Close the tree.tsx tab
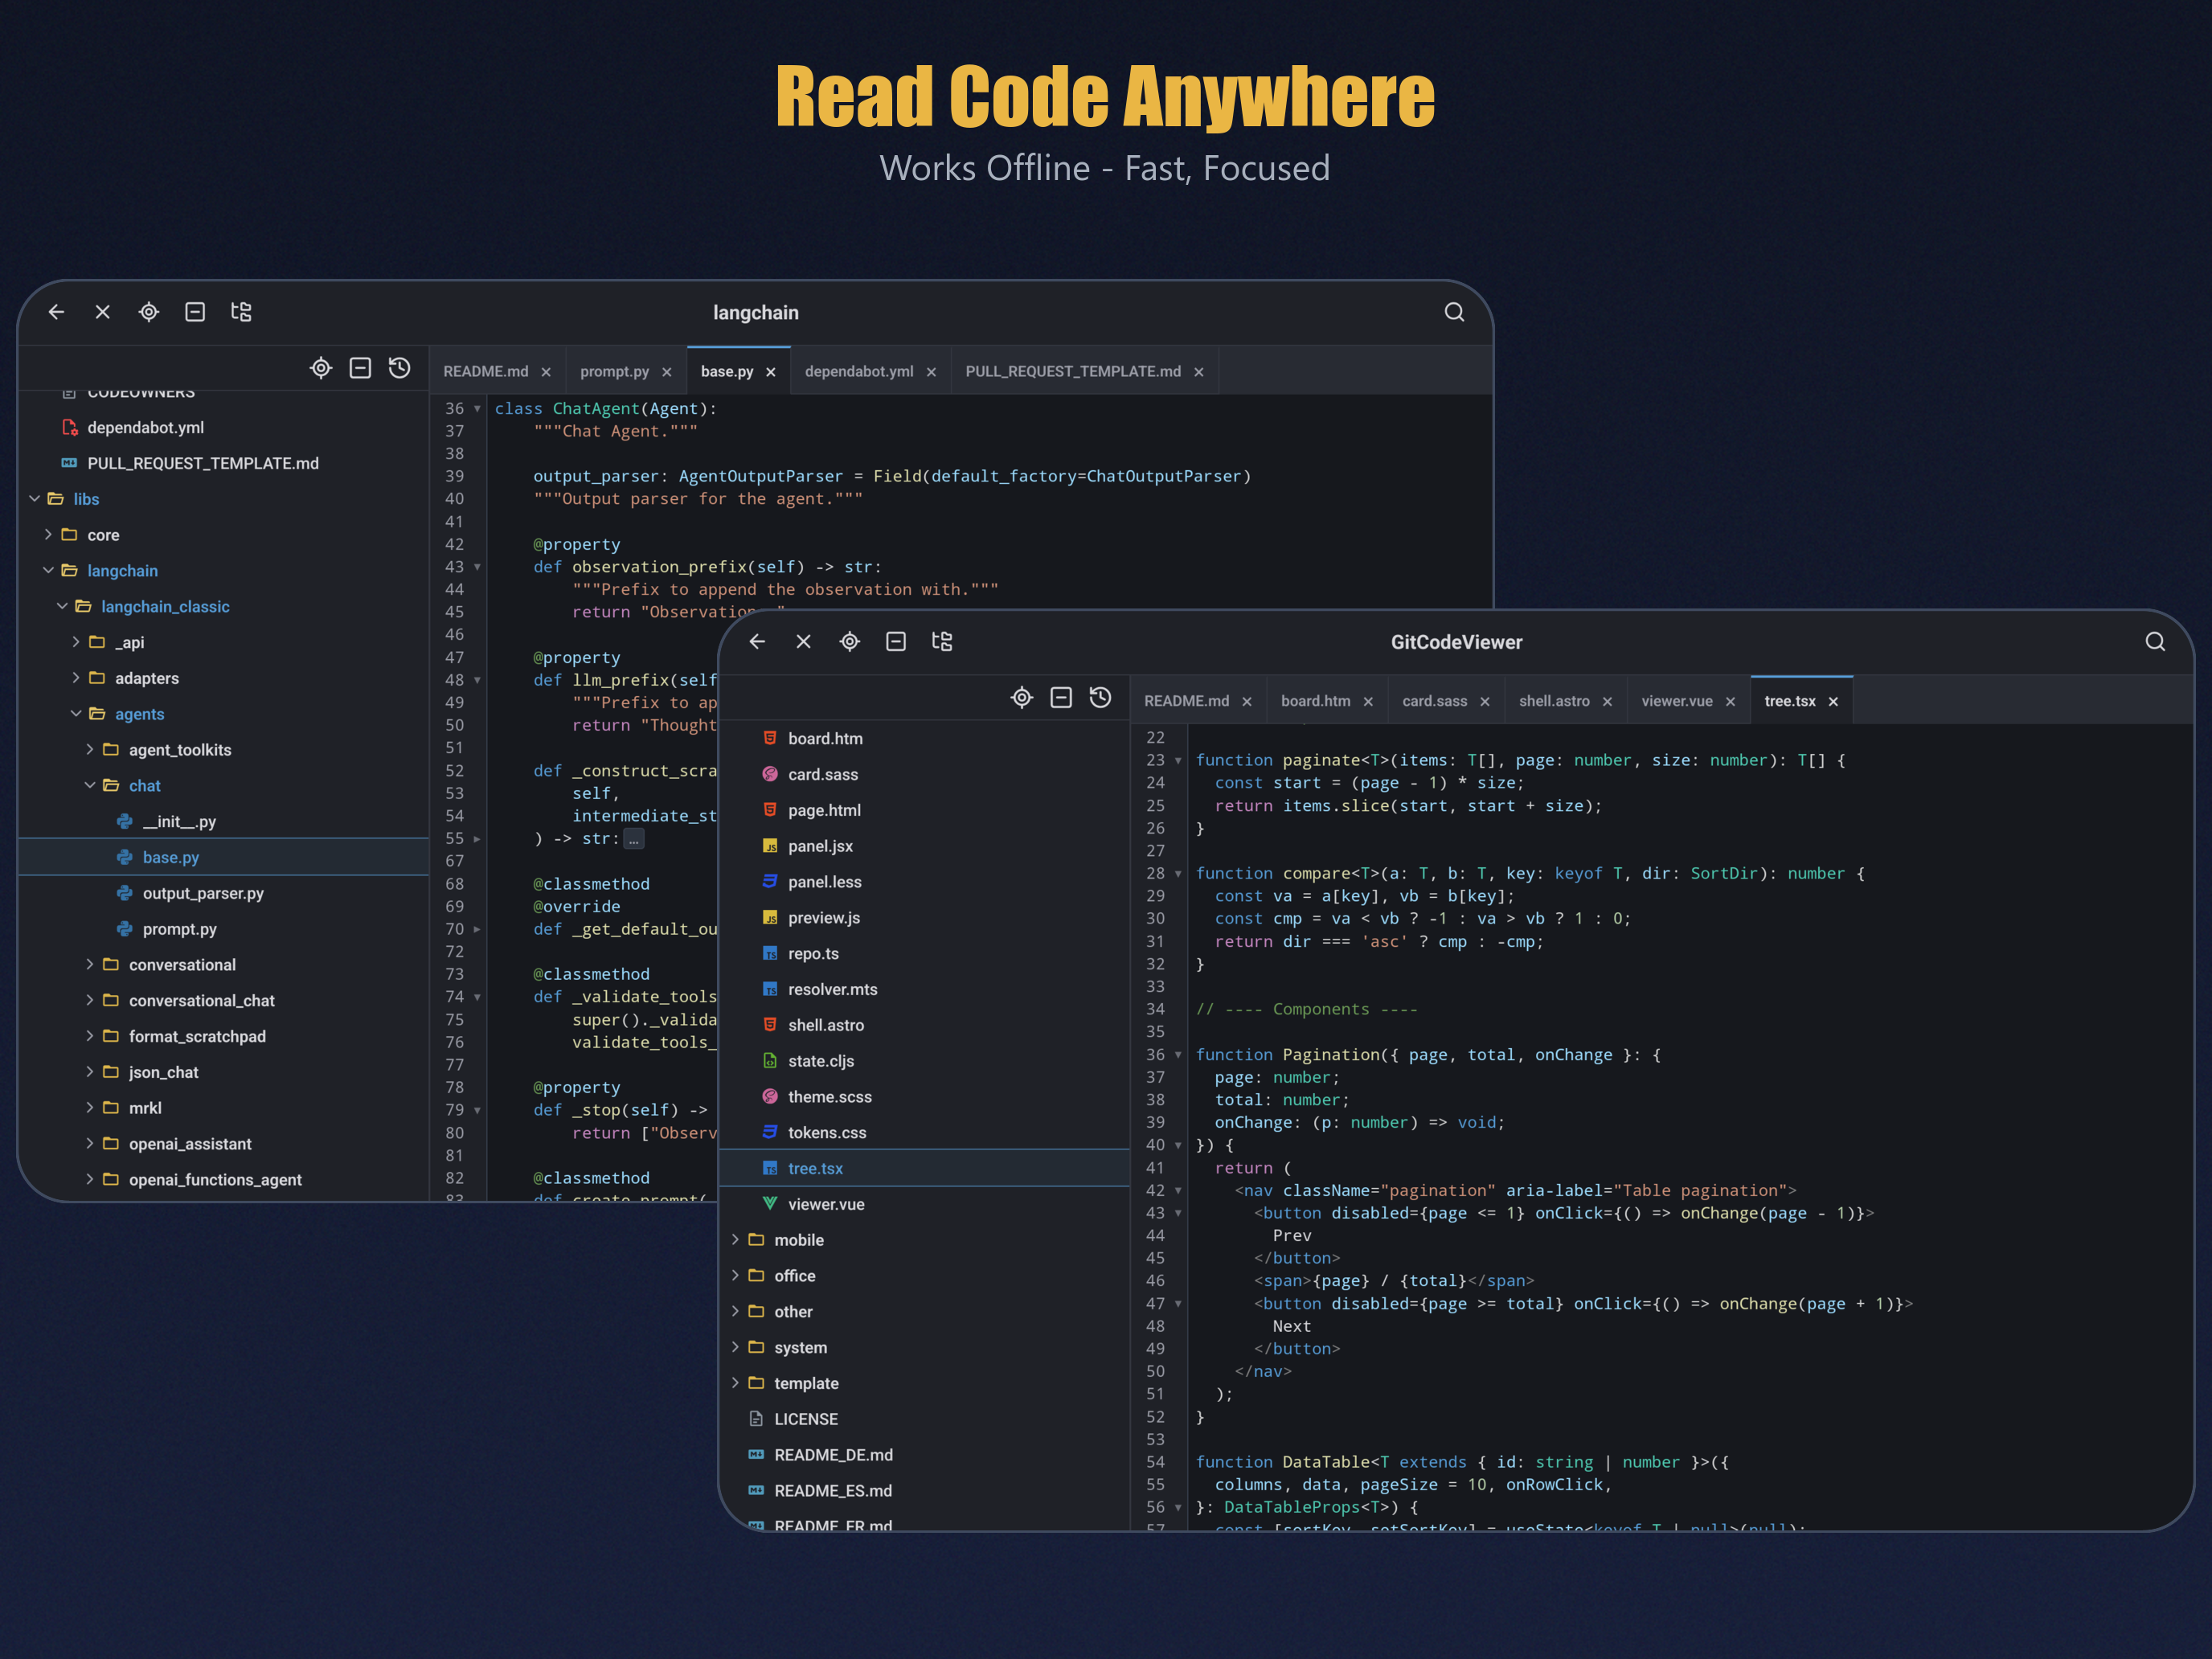2212x1659 pixels. 1833,702
